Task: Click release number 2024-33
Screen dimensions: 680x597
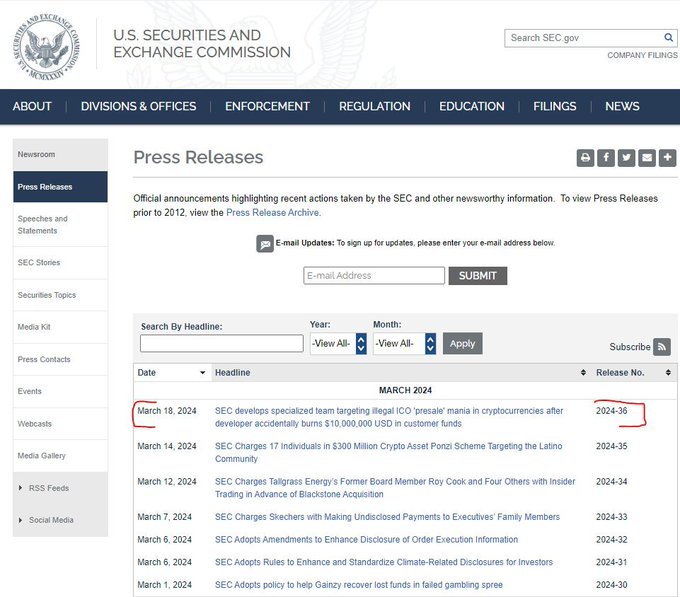Action: tap(611, 517)
